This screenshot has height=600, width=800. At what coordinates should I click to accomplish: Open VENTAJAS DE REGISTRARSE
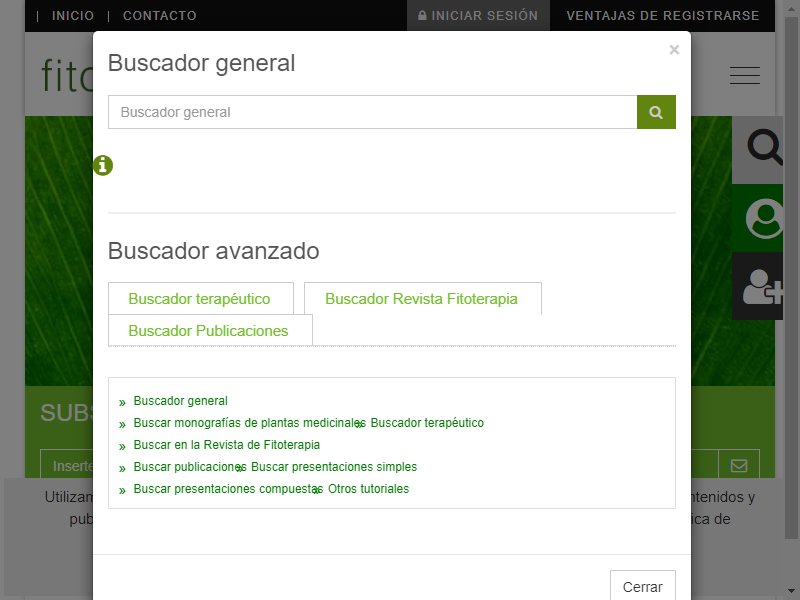point(663,16)
